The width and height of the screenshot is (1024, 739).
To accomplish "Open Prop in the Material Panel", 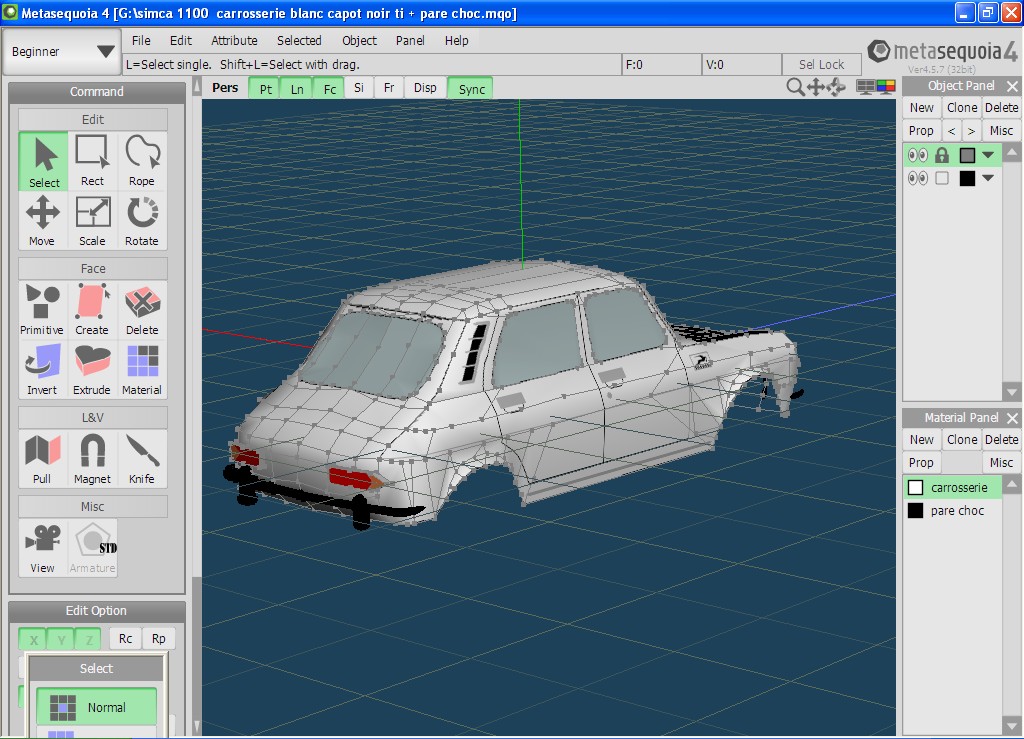I will point(921,463).
